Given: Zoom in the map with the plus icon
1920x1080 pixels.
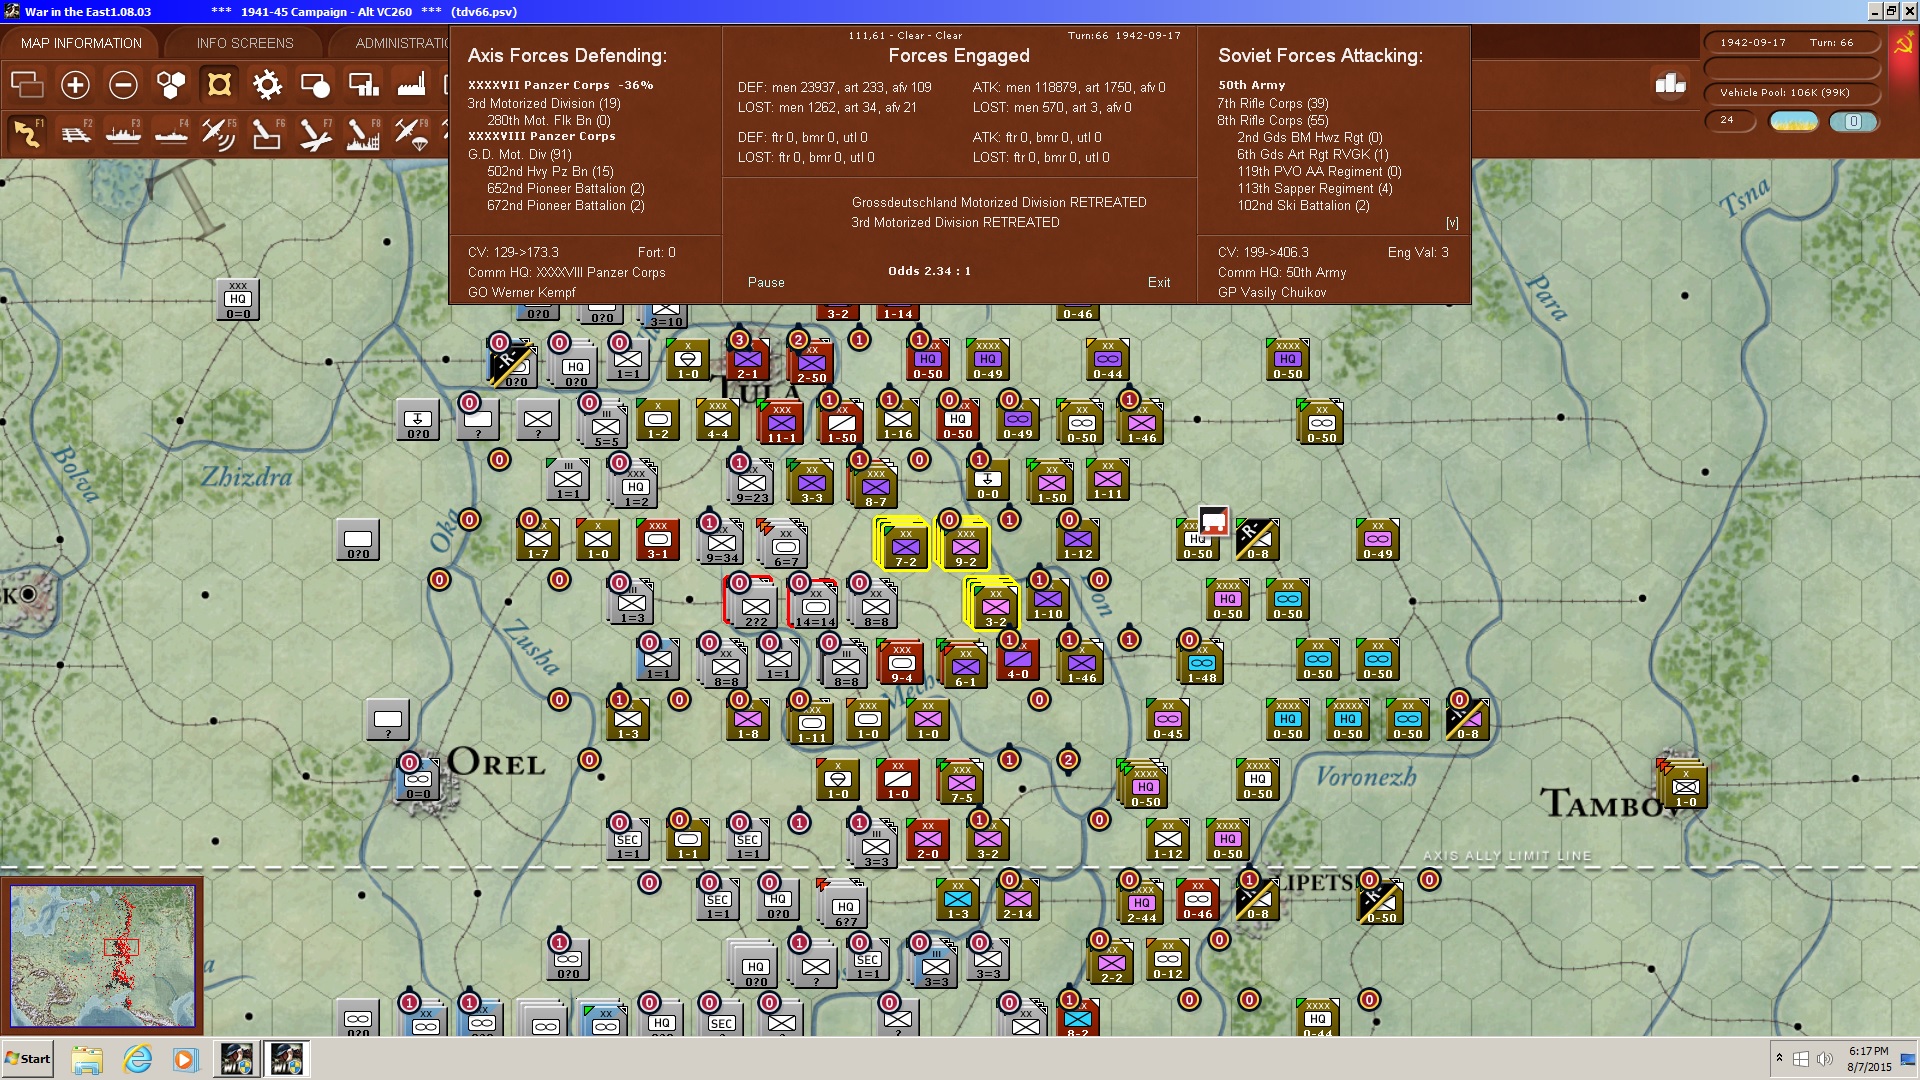Looking at the screenshot, I should click(x=75, y=85).
